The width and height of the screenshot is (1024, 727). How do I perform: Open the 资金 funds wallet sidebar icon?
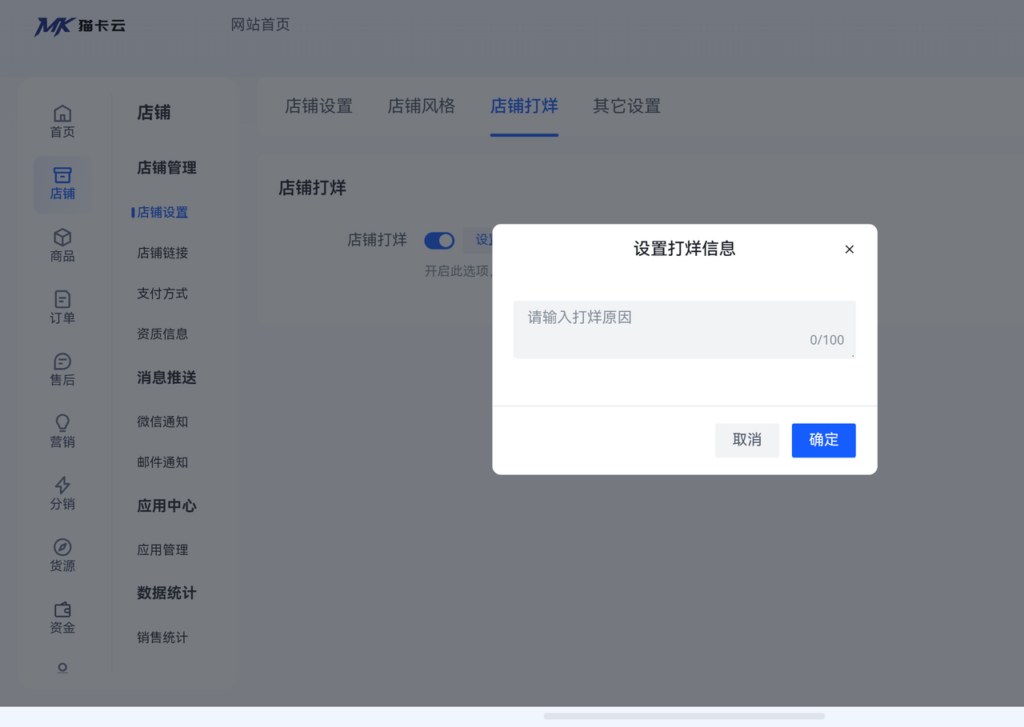pos(62,618)
